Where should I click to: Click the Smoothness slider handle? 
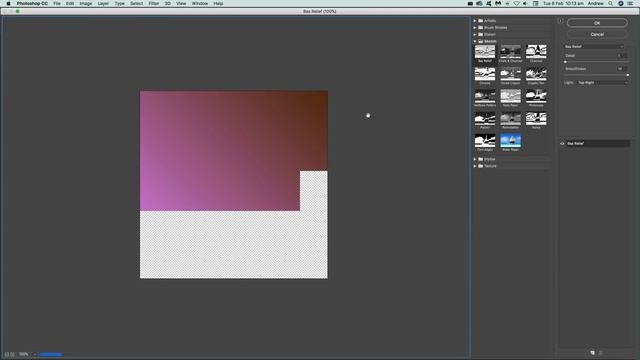[627, 75]
